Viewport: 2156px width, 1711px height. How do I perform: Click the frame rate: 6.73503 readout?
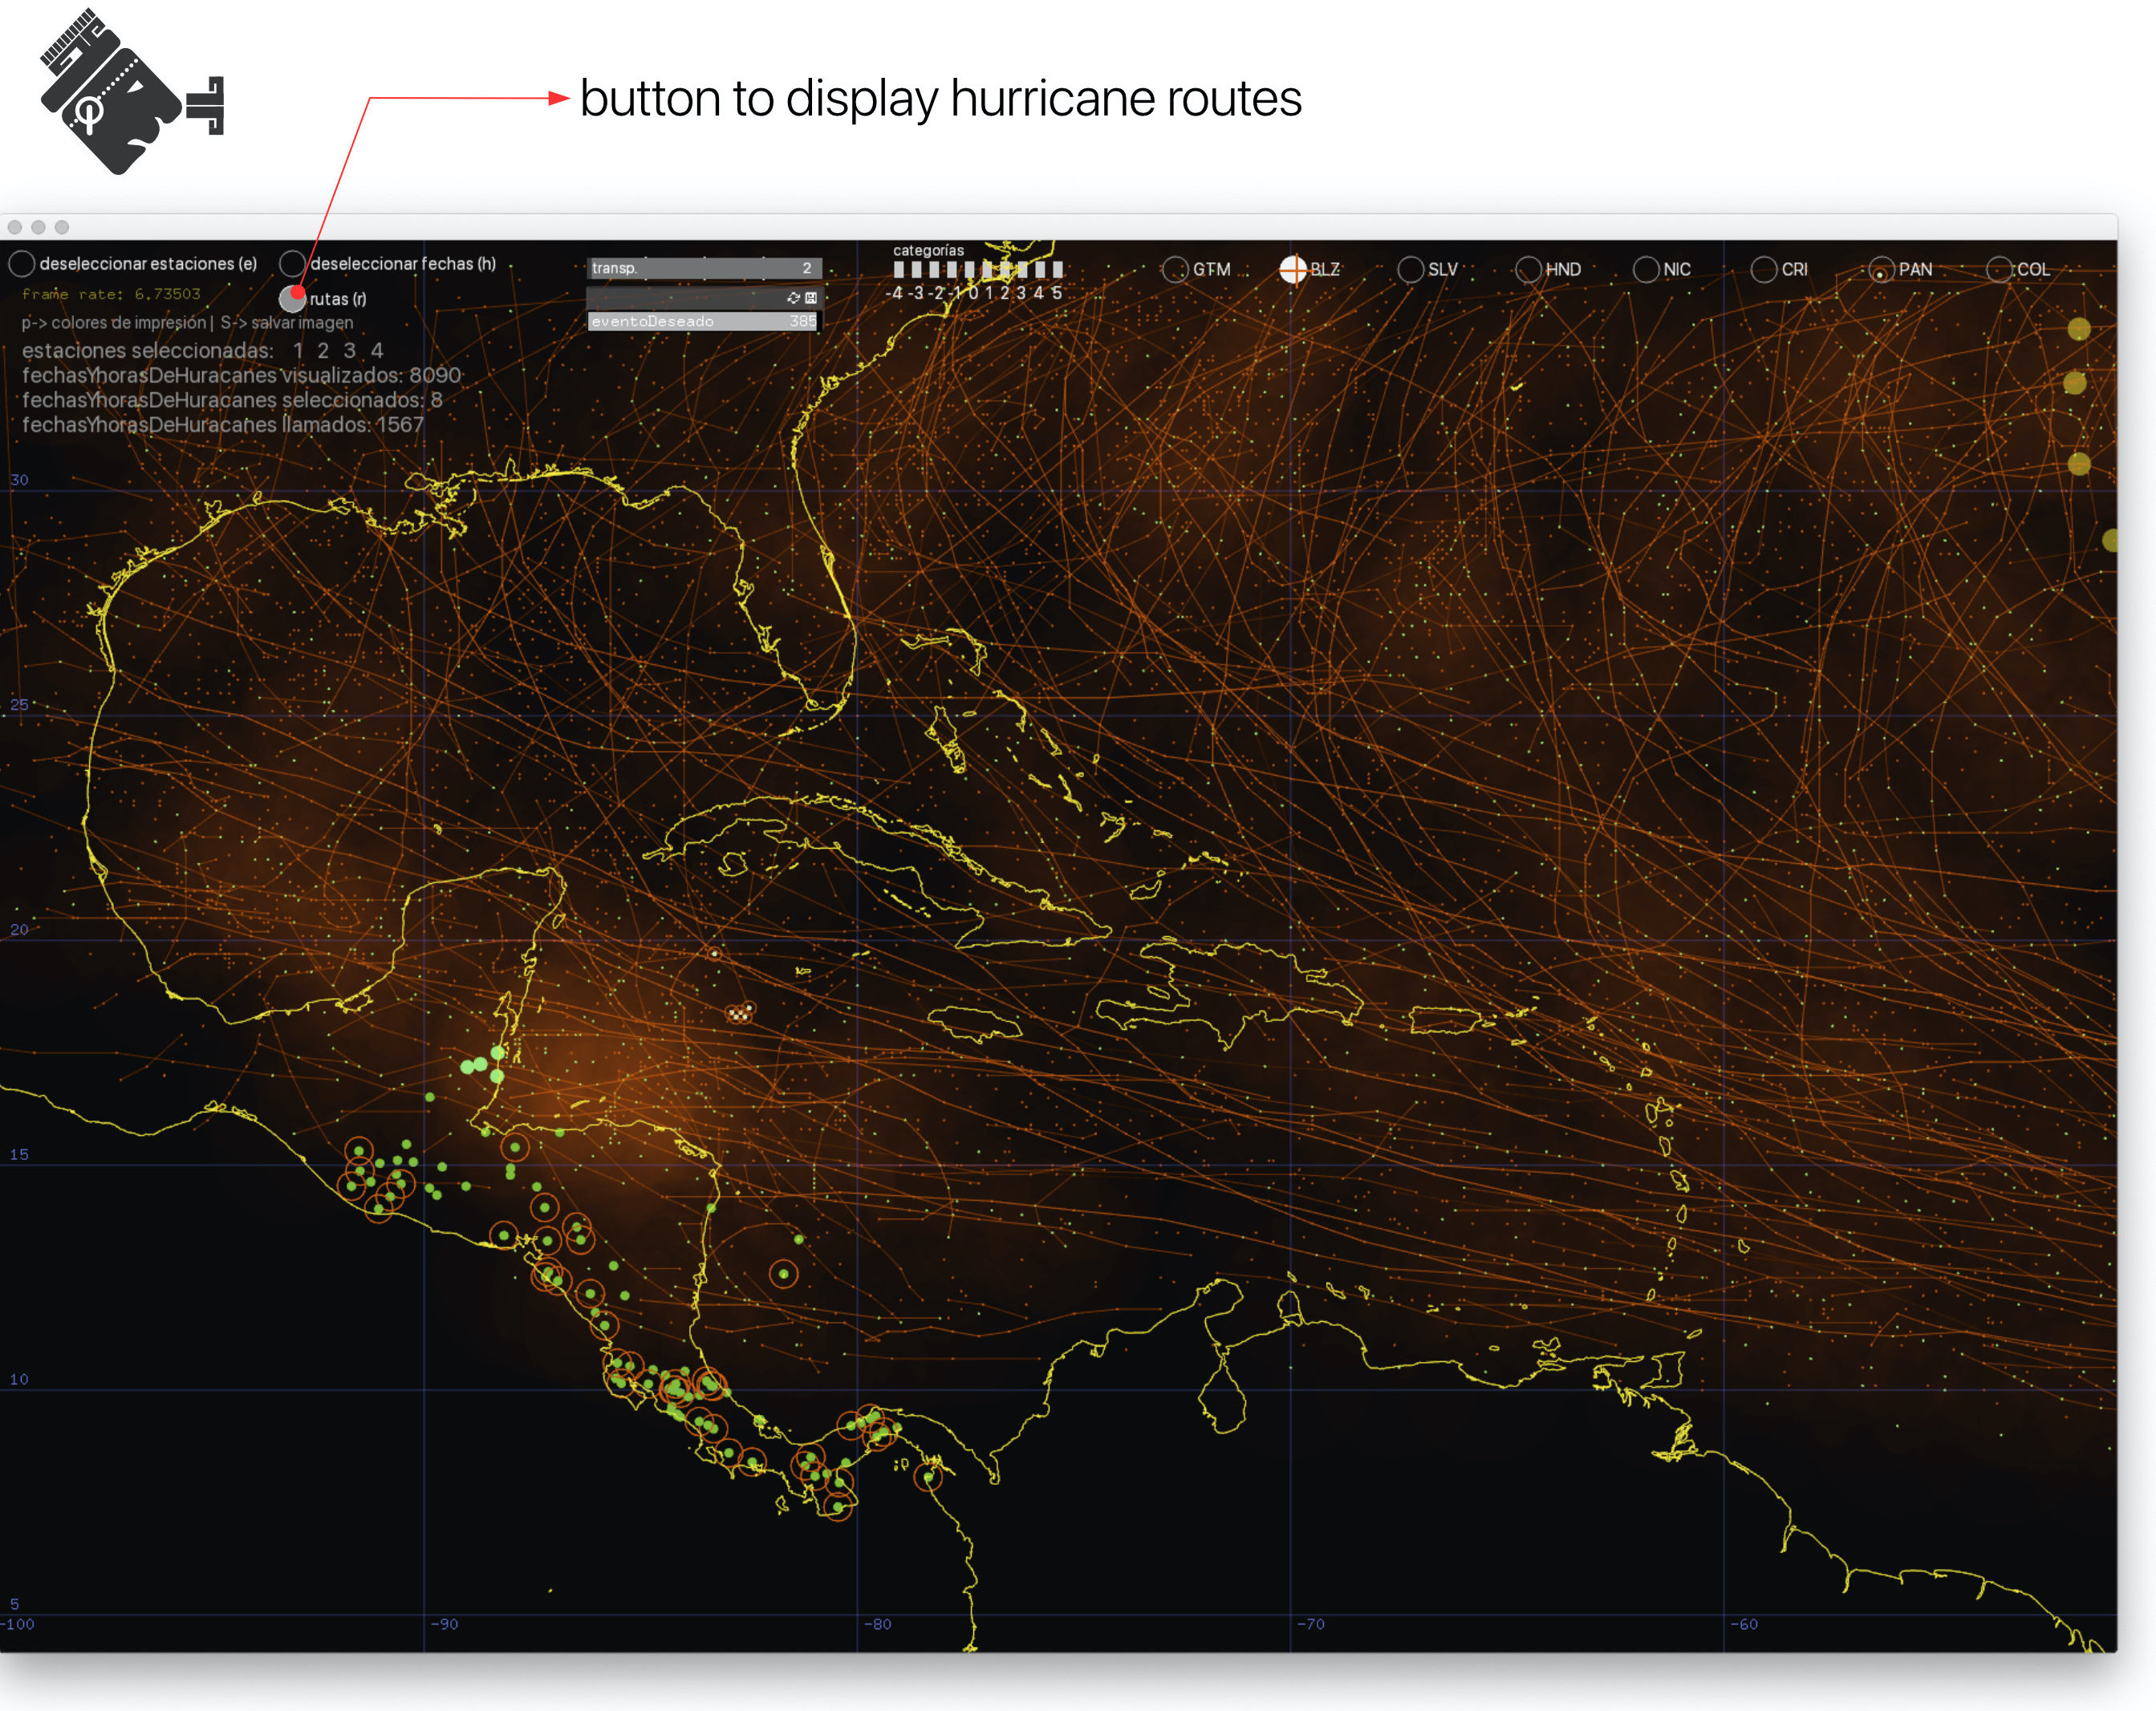tap(111, 294)
